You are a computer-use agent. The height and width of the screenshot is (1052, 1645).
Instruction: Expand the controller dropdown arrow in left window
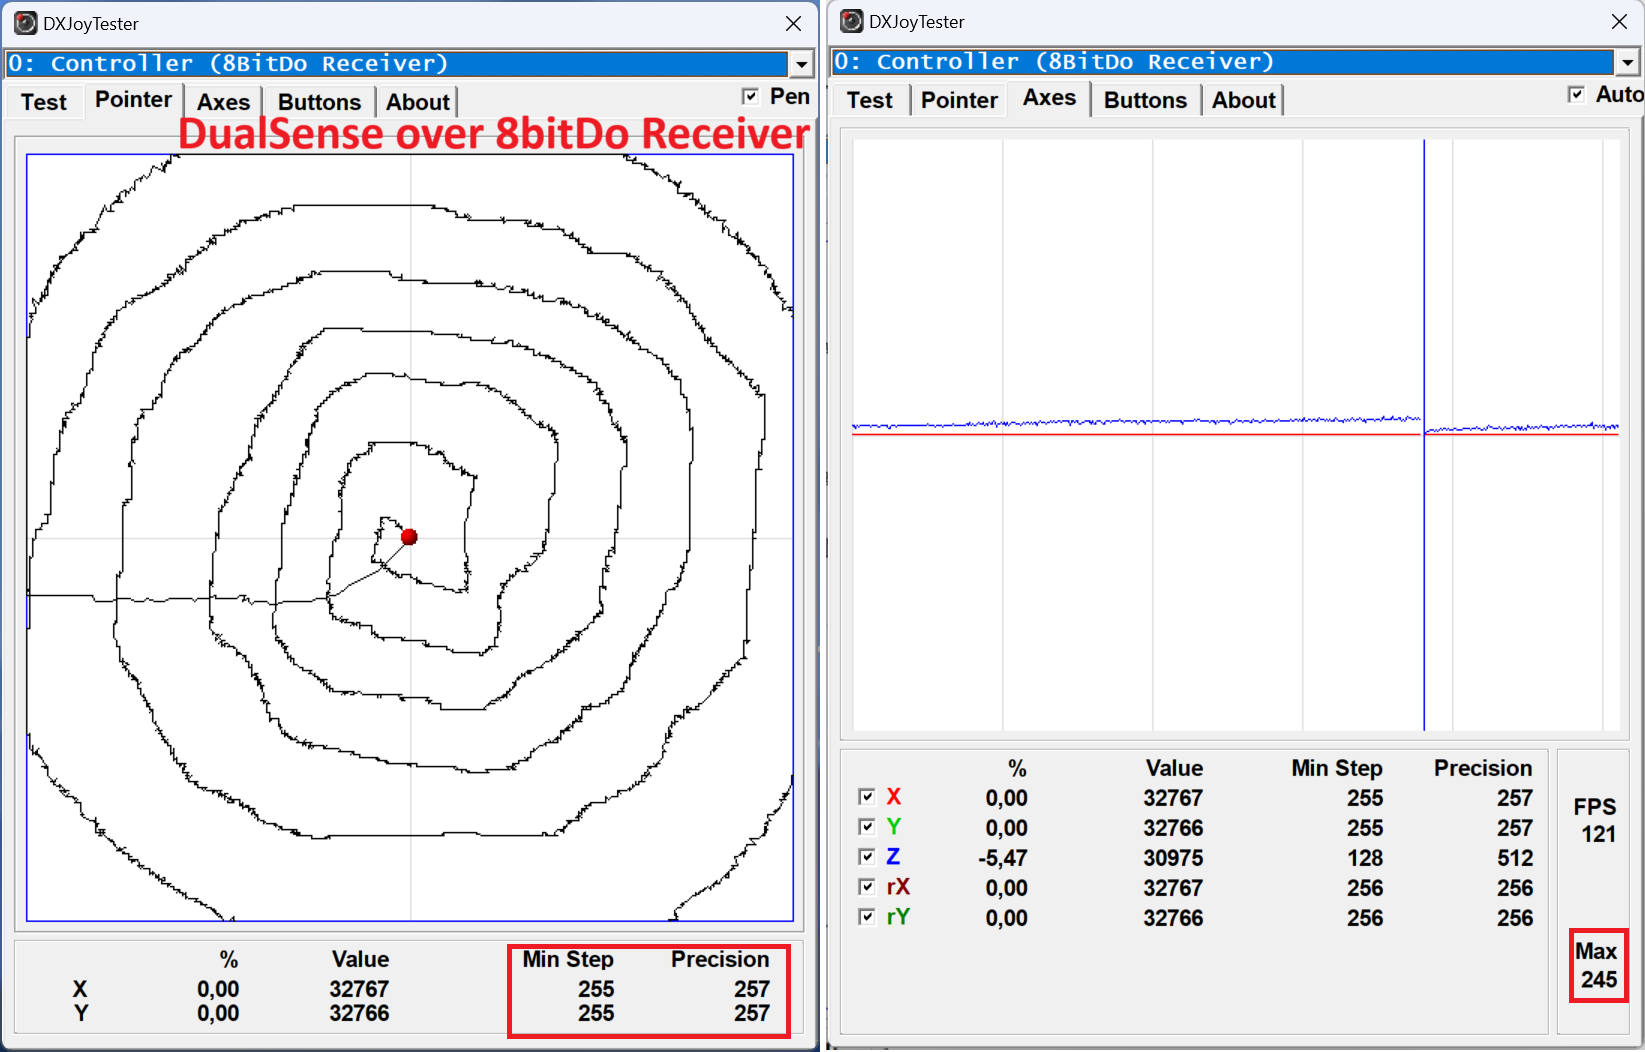click(802, 64)
